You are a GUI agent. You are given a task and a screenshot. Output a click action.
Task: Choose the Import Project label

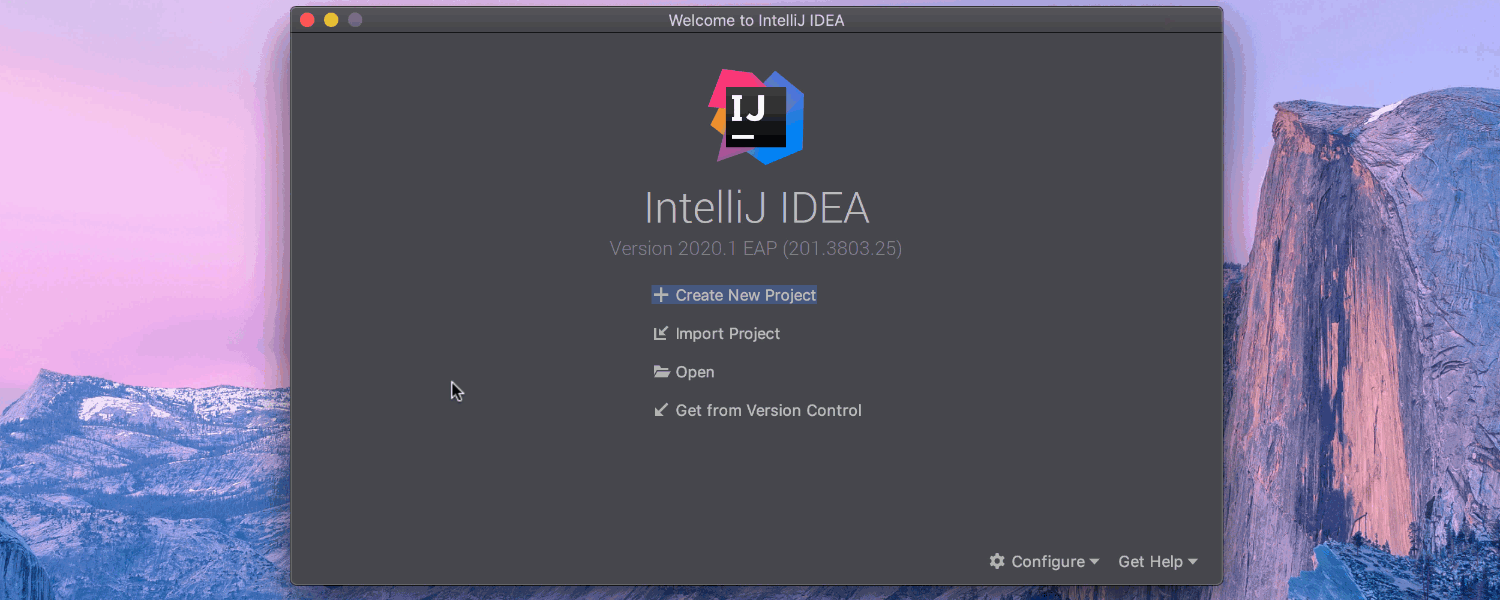[727, 334]
